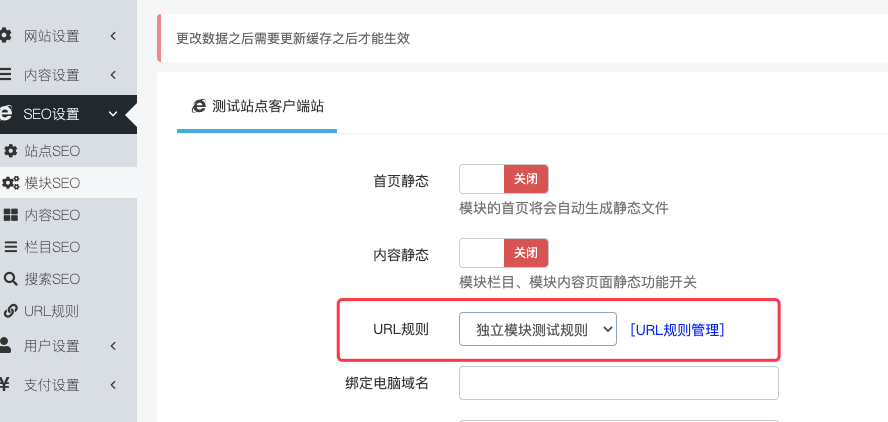The height and width of the screenshot is (422, 888).
Task: Collapse the SEO设置 menu chevron
Action: 113,114
